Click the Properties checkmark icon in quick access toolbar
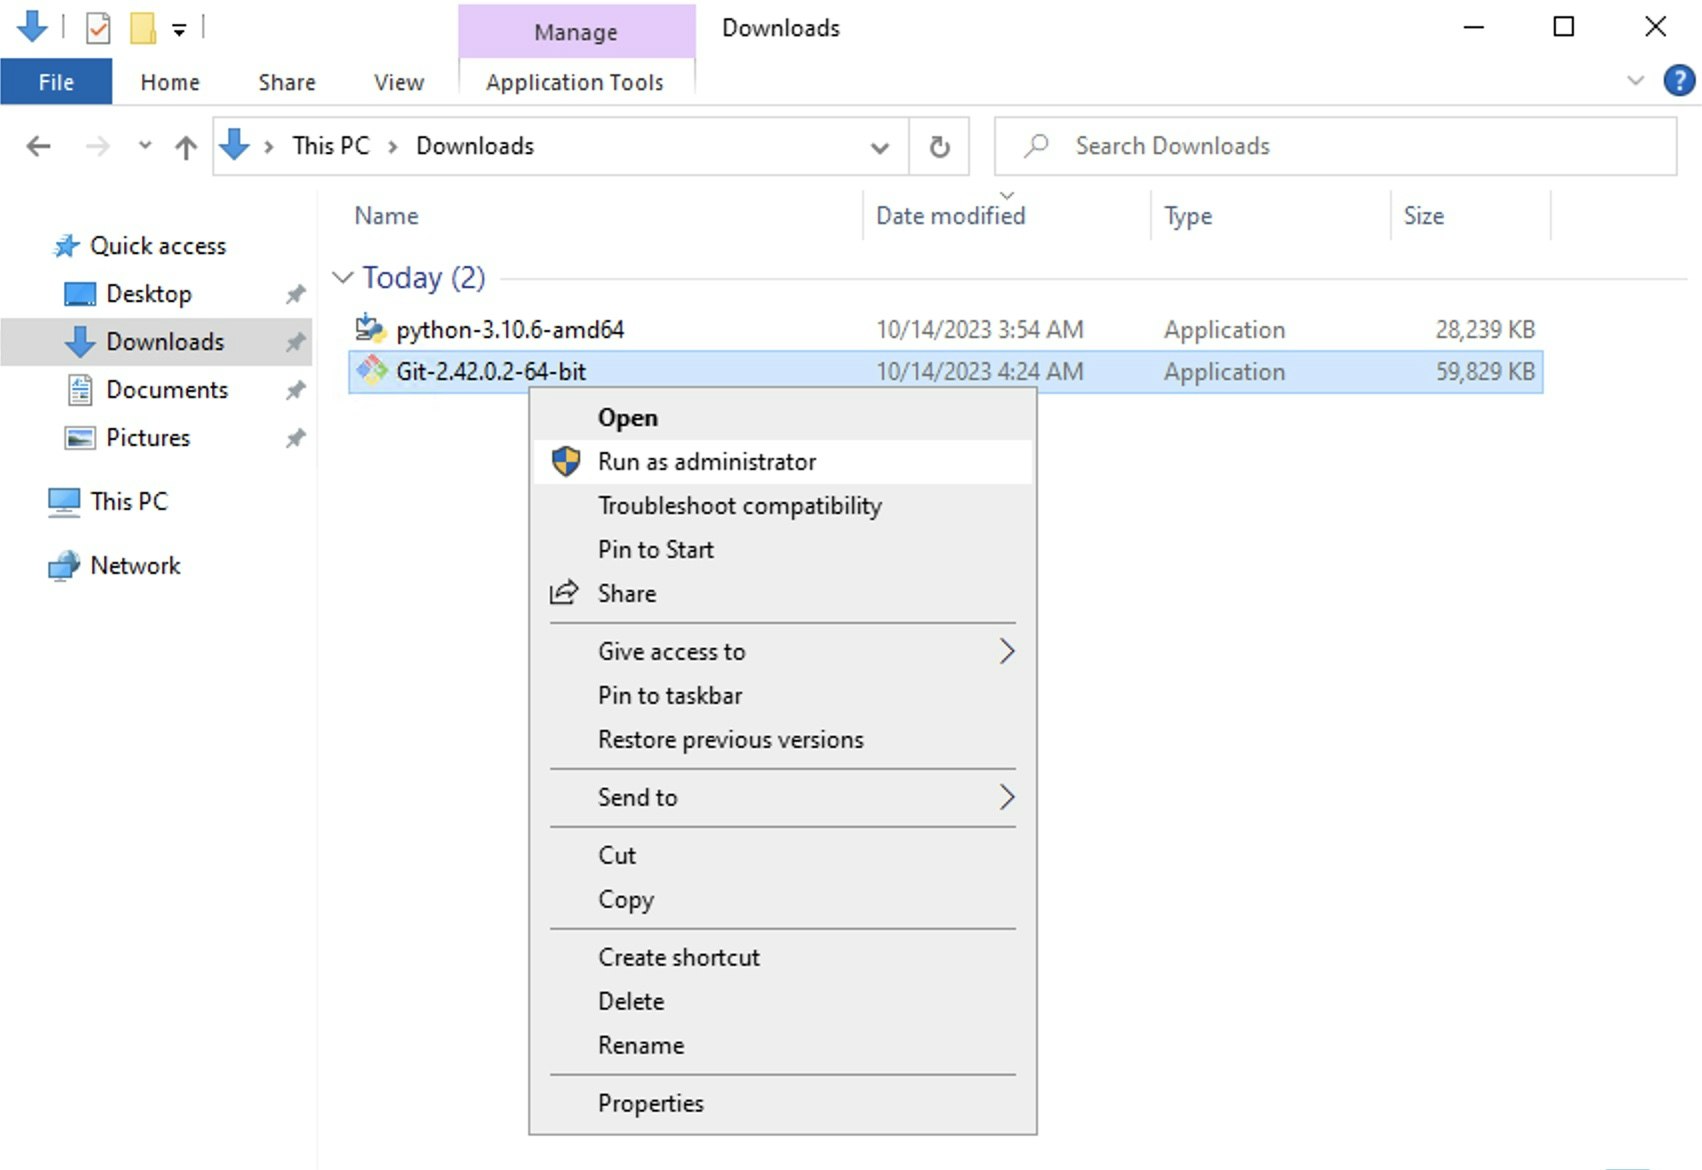 (98, 28)
